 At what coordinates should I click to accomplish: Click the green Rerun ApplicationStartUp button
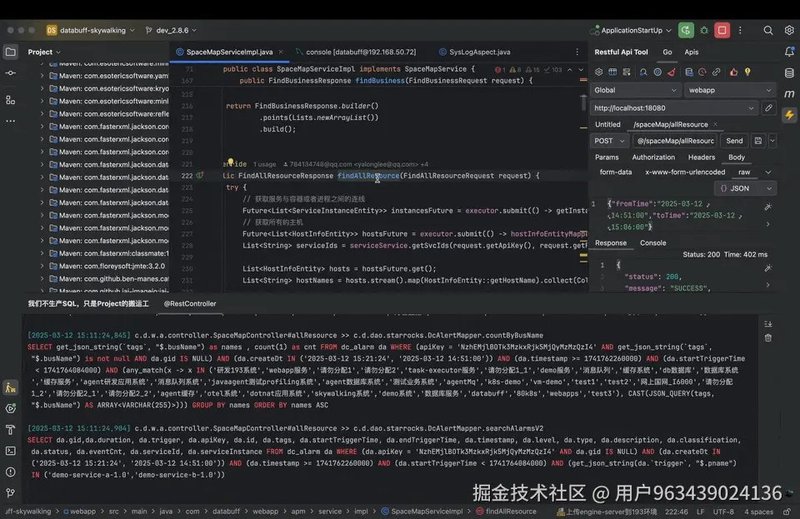pyautogui.click(x=686, y=31)
